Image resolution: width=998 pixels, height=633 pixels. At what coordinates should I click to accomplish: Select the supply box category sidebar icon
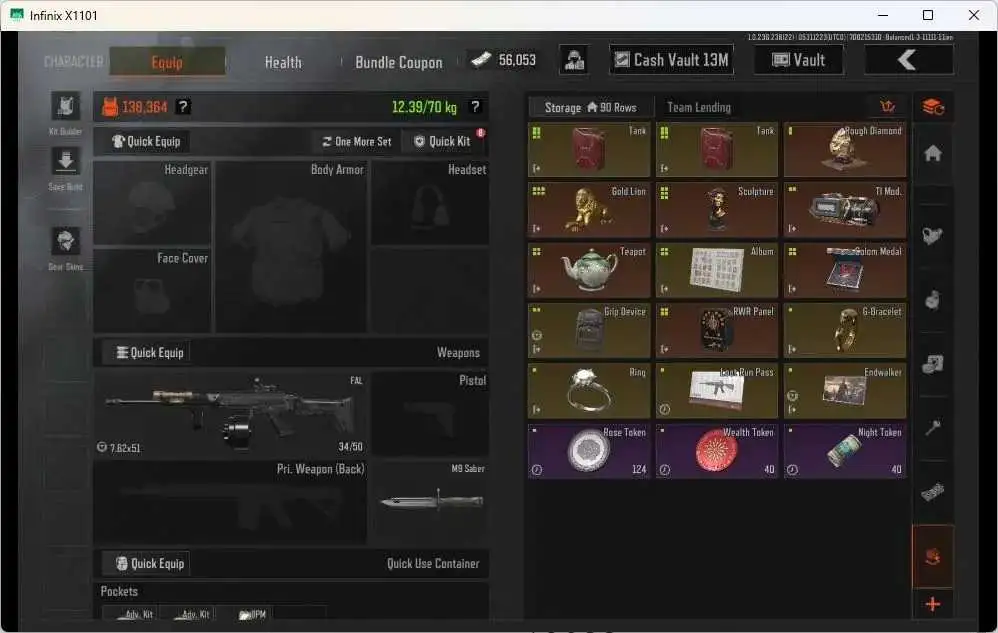coord(932,364)
